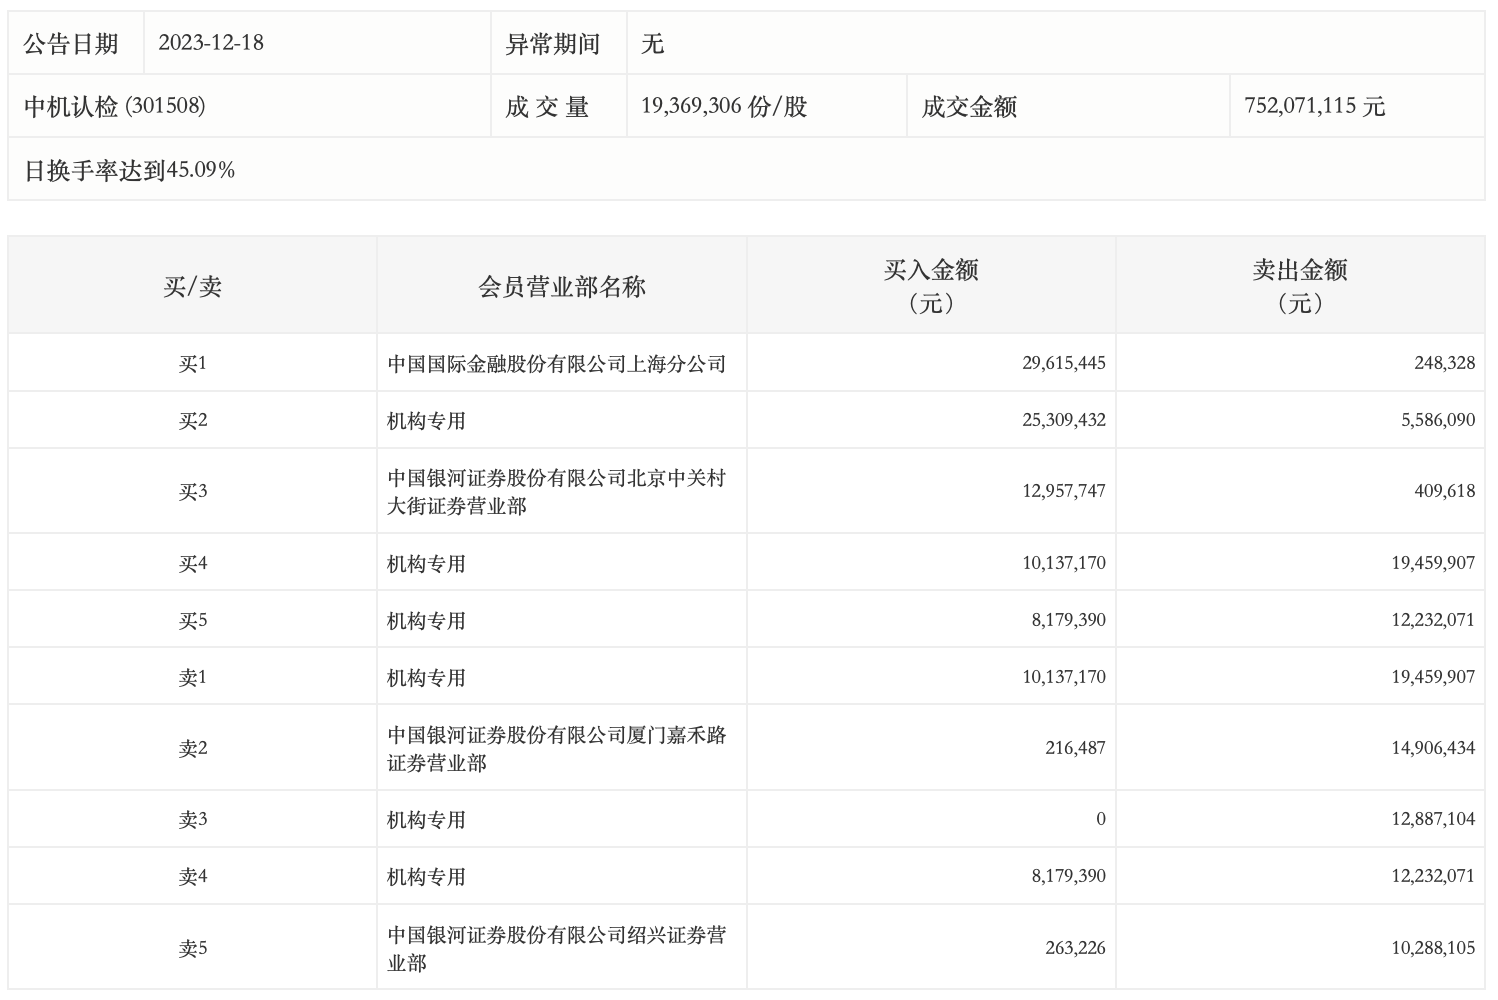Click the 卖出金额(元) column header

(x=1299, y=286)
